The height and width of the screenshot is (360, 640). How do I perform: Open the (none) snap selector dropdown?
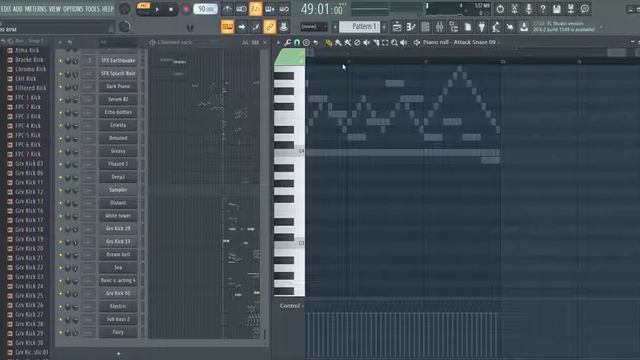click(313, 27)
